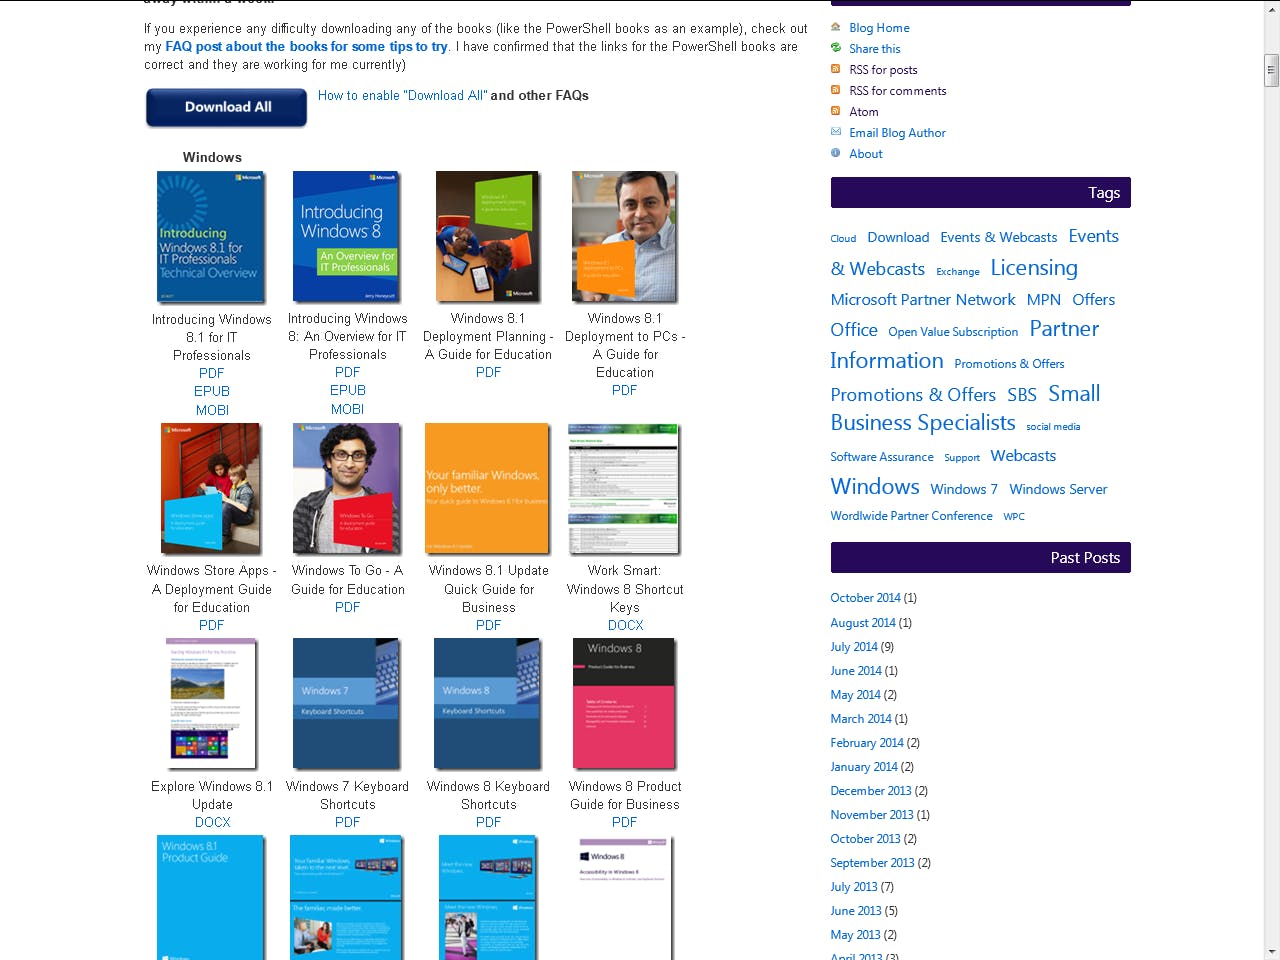
Task: Download PDF of Windows 8.1 Deployment to PCs
Action: click(x=624, y=391)
